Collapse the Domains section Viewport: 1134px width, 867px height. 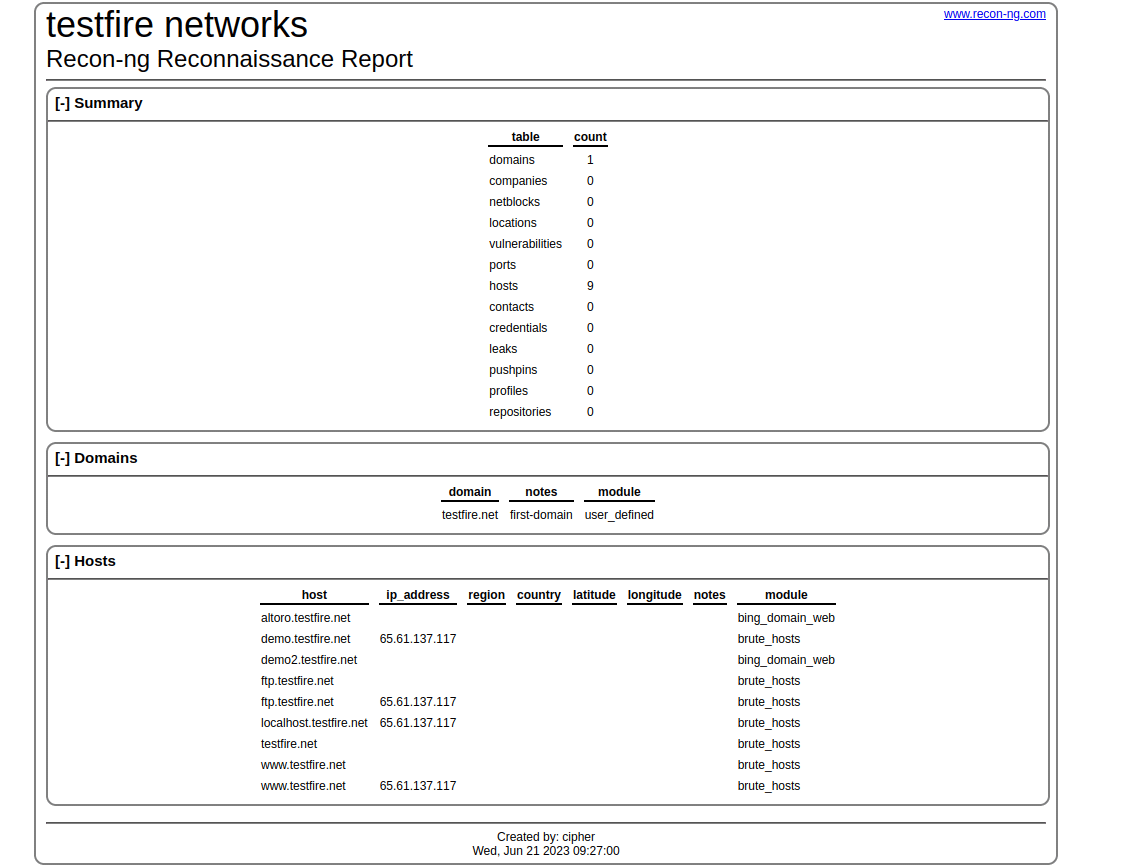tap(62, 458)
